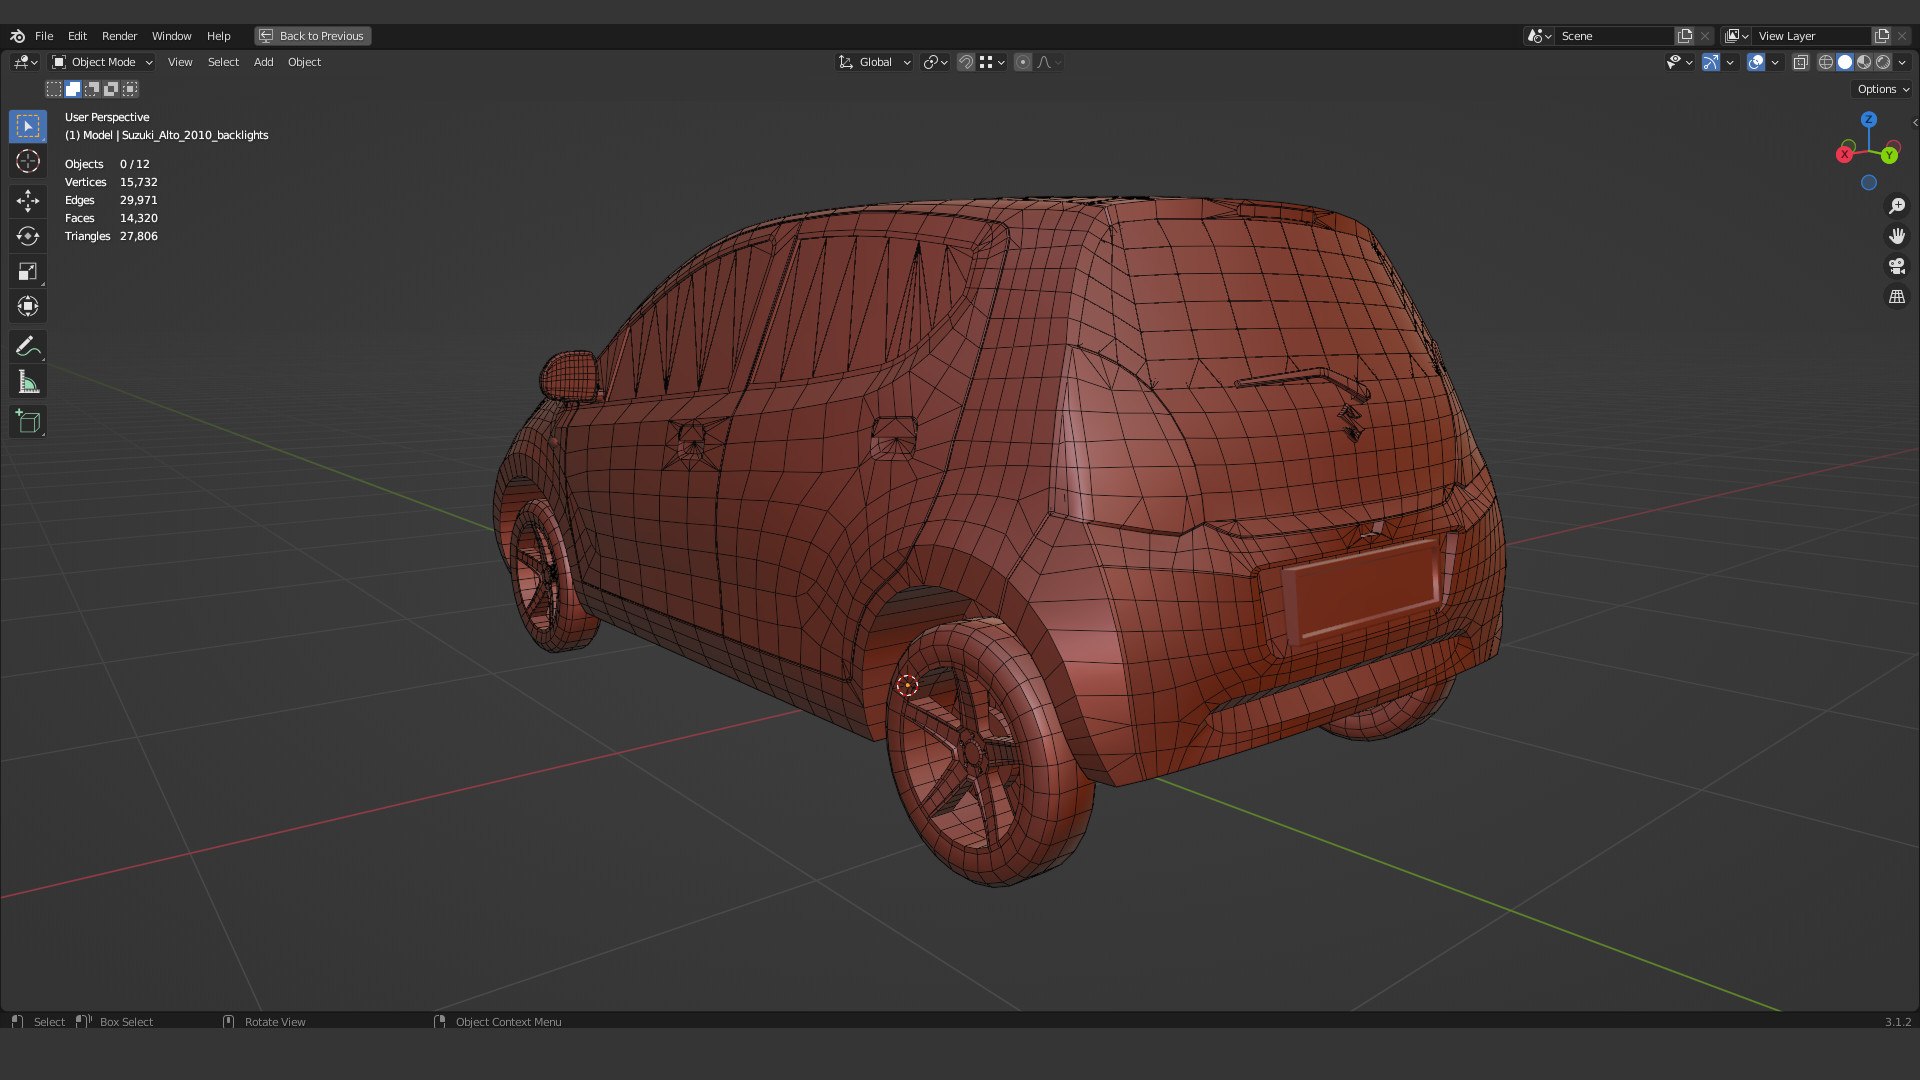Toggle viewport overlays

click(1756, 62)
